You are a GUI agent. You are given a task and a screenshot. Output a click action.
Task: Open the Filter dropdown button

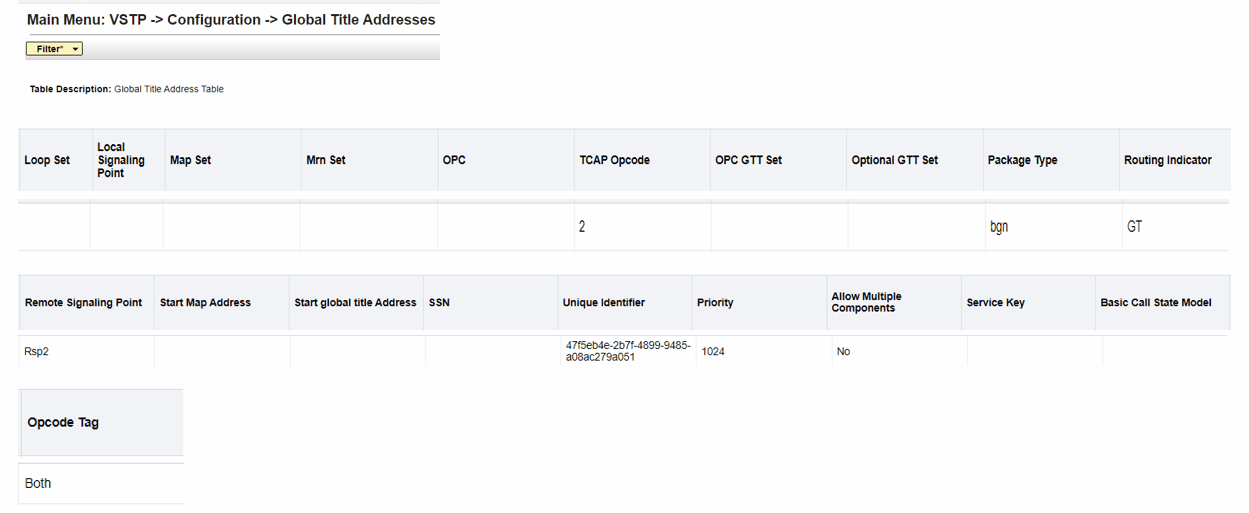[54, 49]
